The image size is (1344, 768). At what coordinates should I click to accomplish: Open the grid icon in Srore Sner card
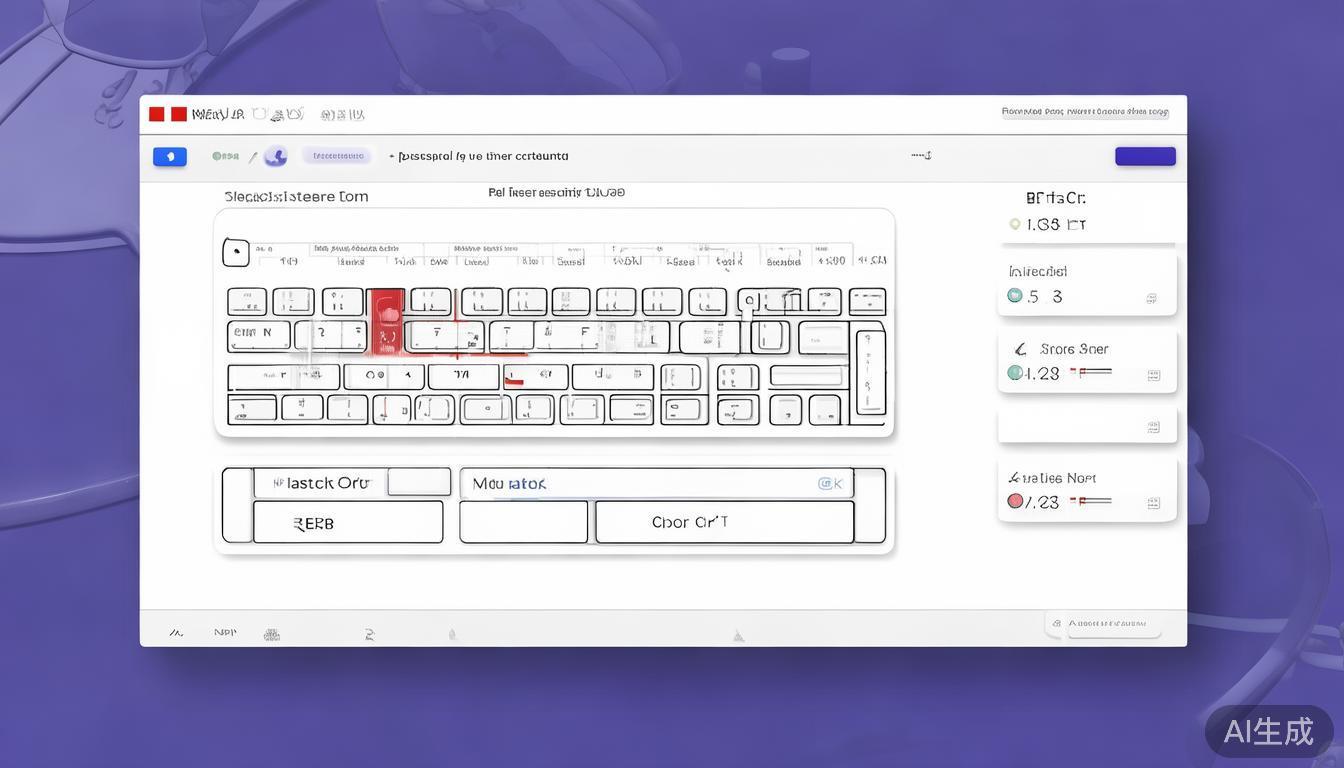coord(1153,375)
